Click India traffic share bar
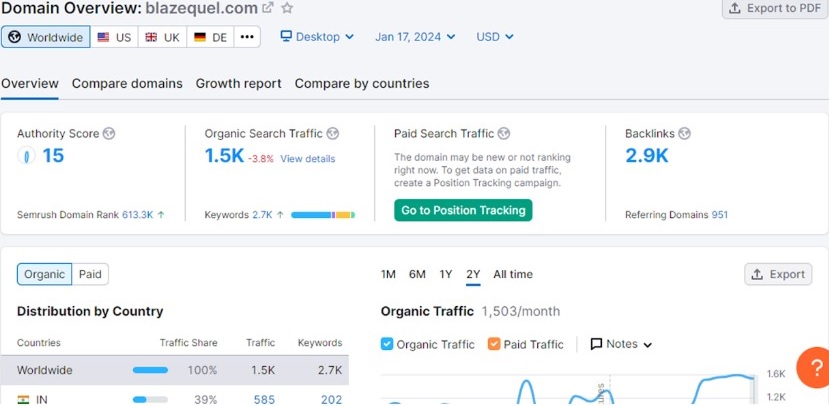Viewport: 829px width, 406px height. pyautogui.click(x=150, y=400)
